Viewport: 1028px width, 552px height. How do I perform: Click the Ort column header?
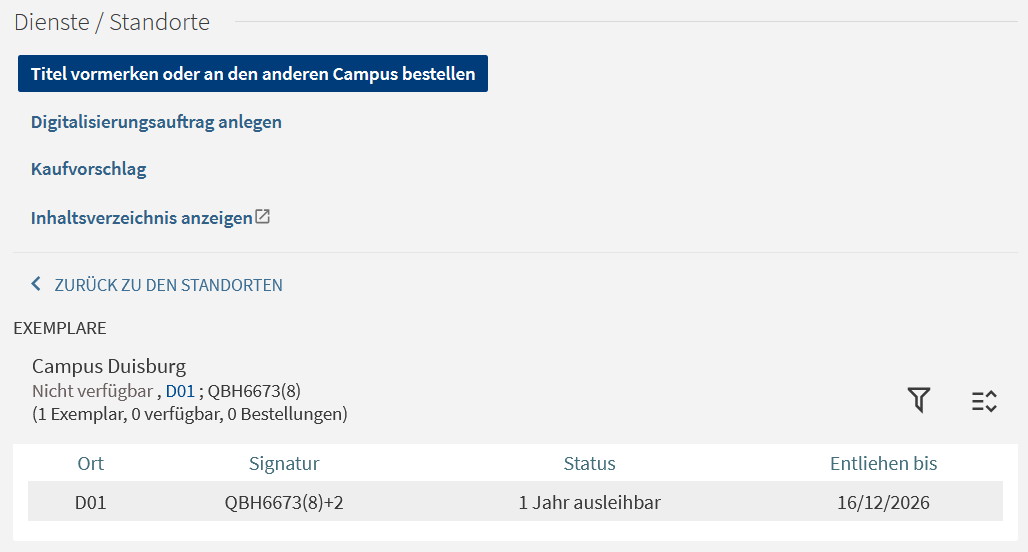pos(91,463)
